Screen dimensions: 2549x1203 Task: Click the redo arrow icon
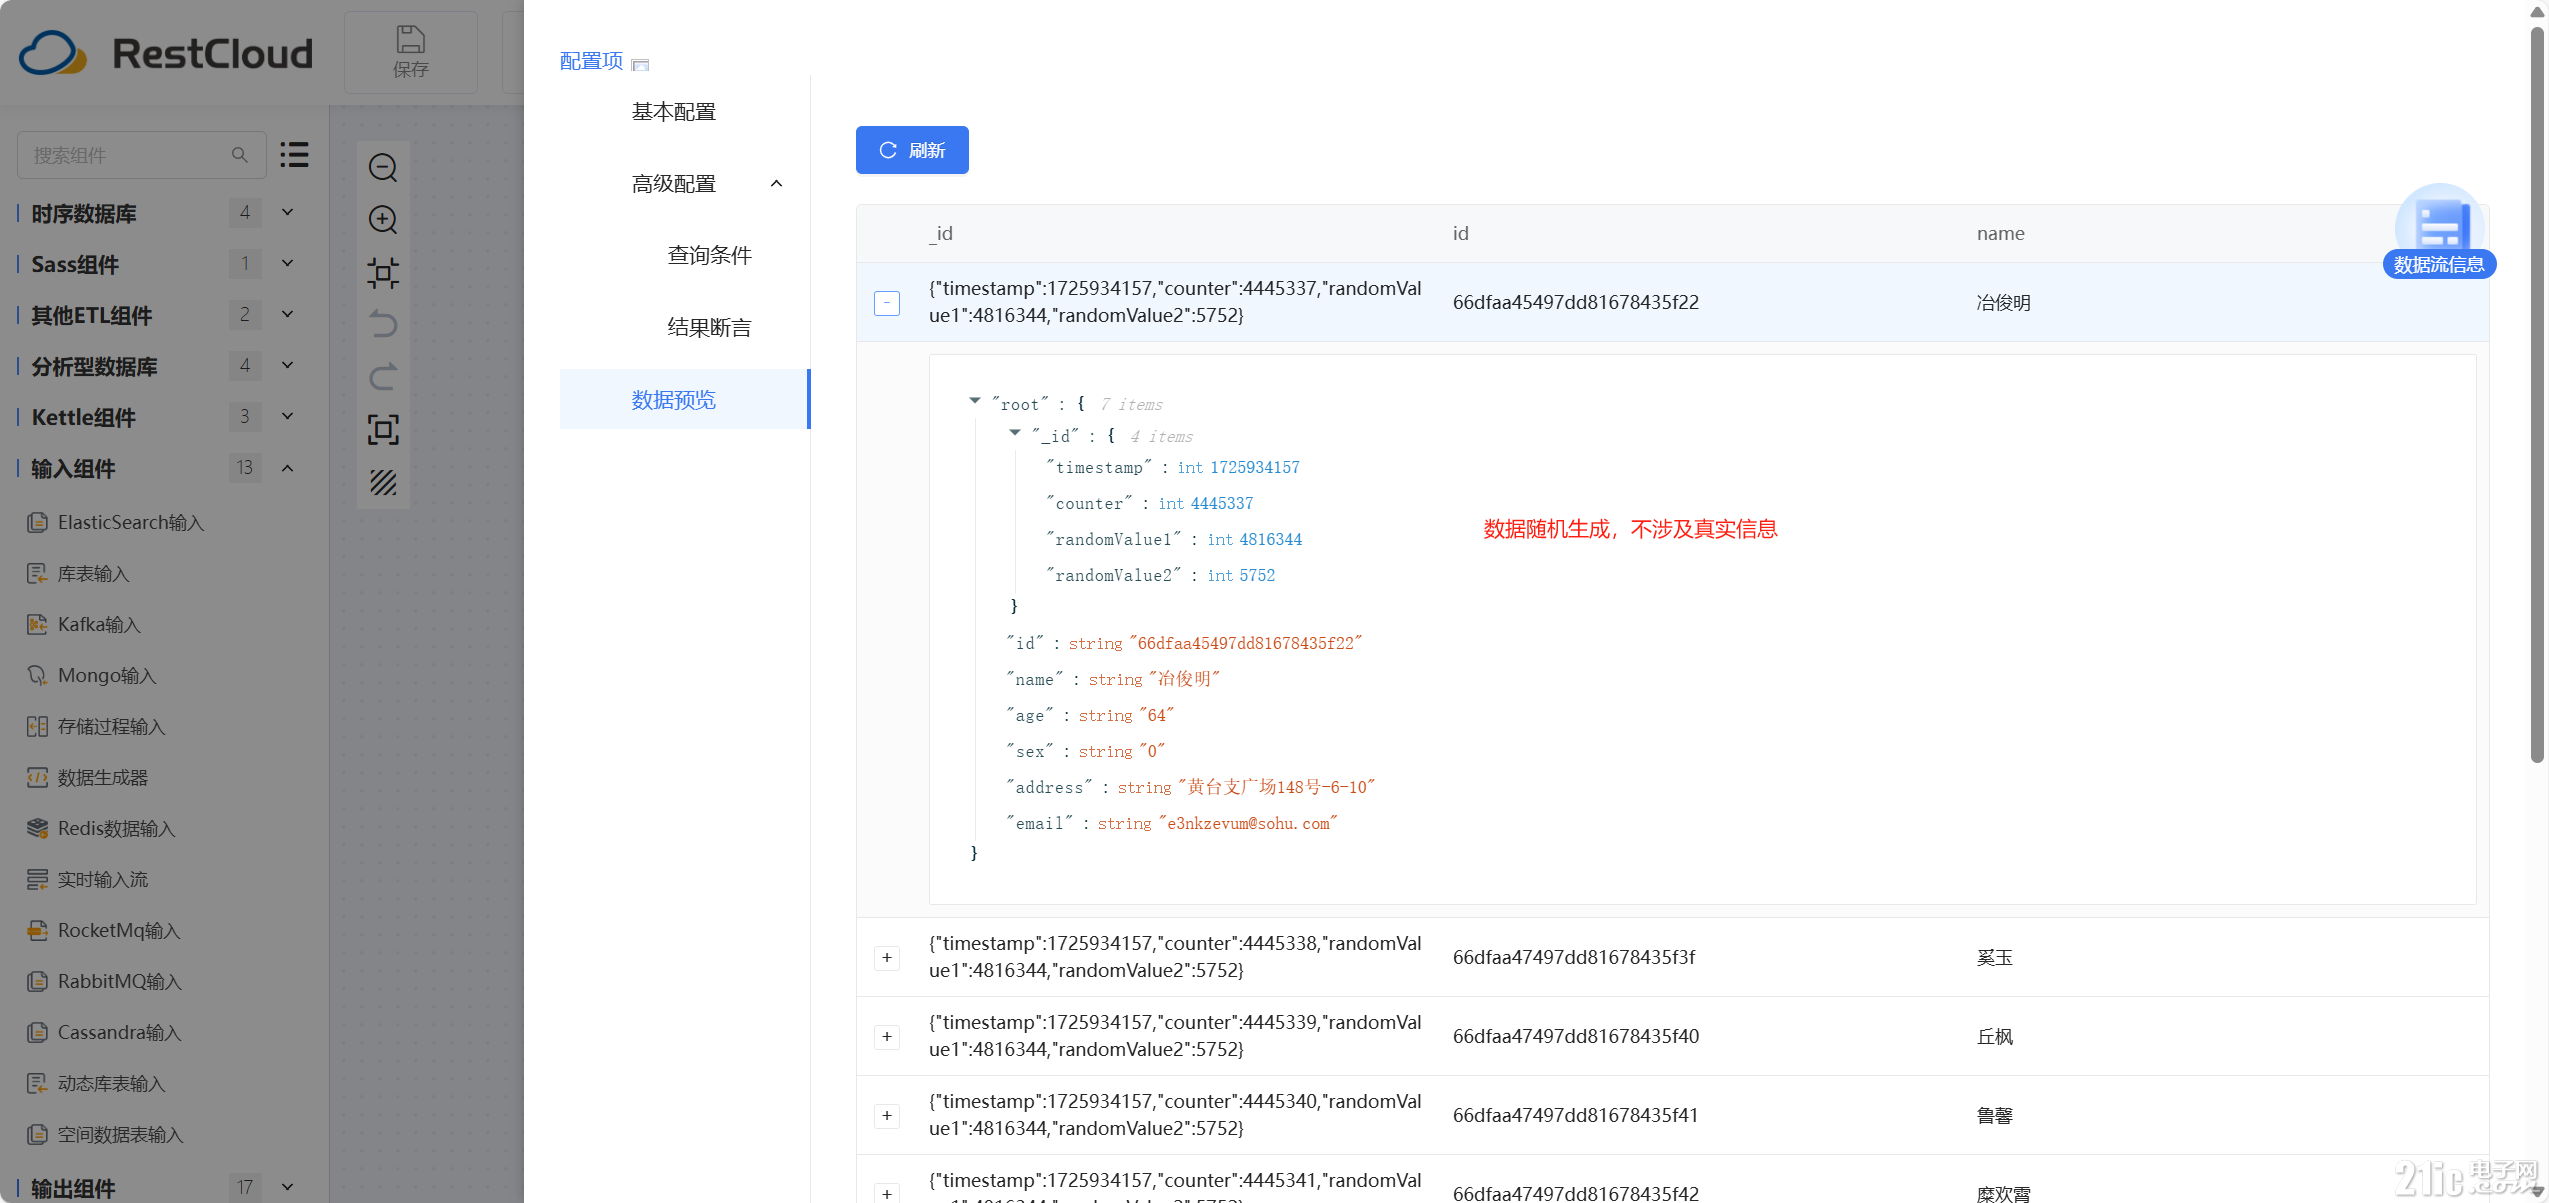pos(383,377)
